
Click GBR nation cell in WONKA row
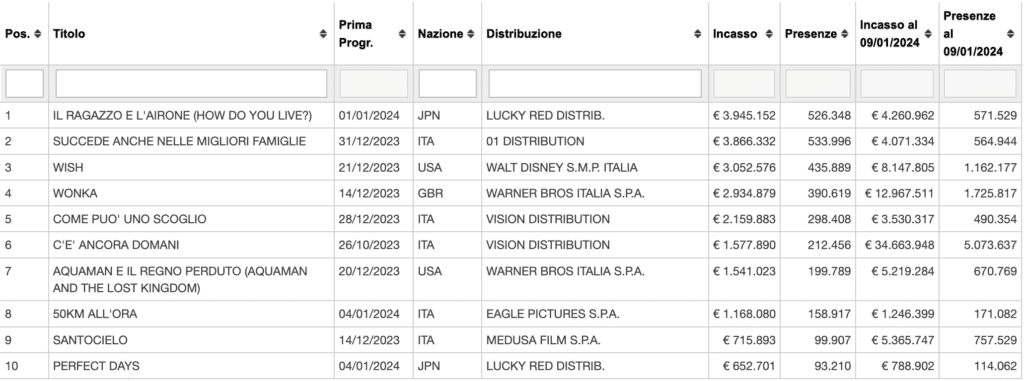pyautogui.click(x=430, y=193)
